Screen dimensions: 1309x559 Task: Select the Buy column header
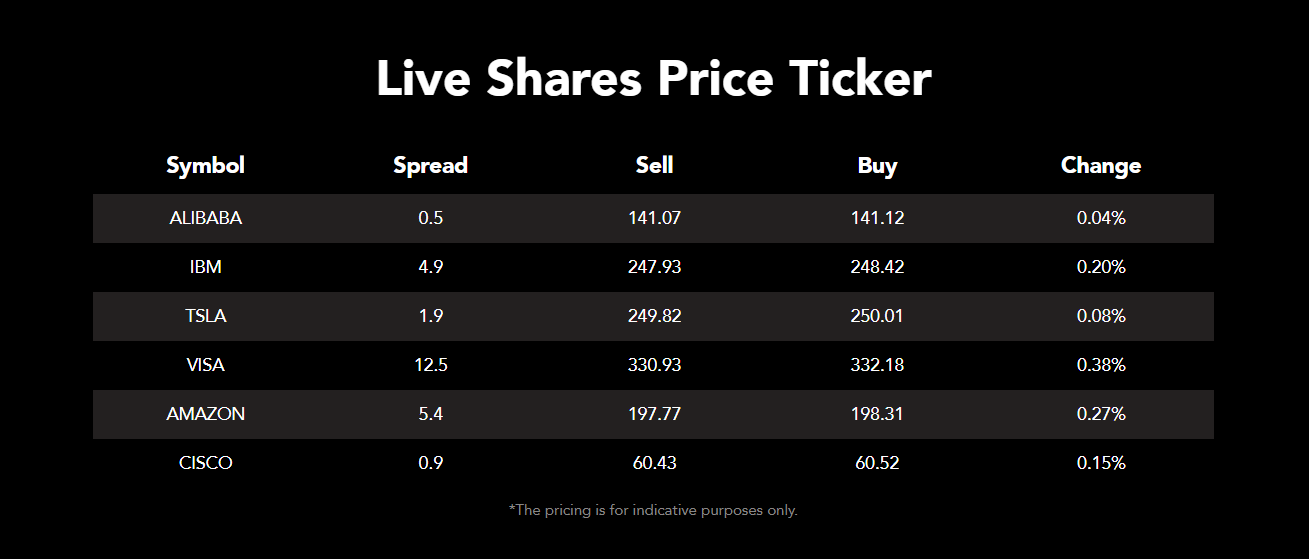pyautogui.click(x=877, y=166)
